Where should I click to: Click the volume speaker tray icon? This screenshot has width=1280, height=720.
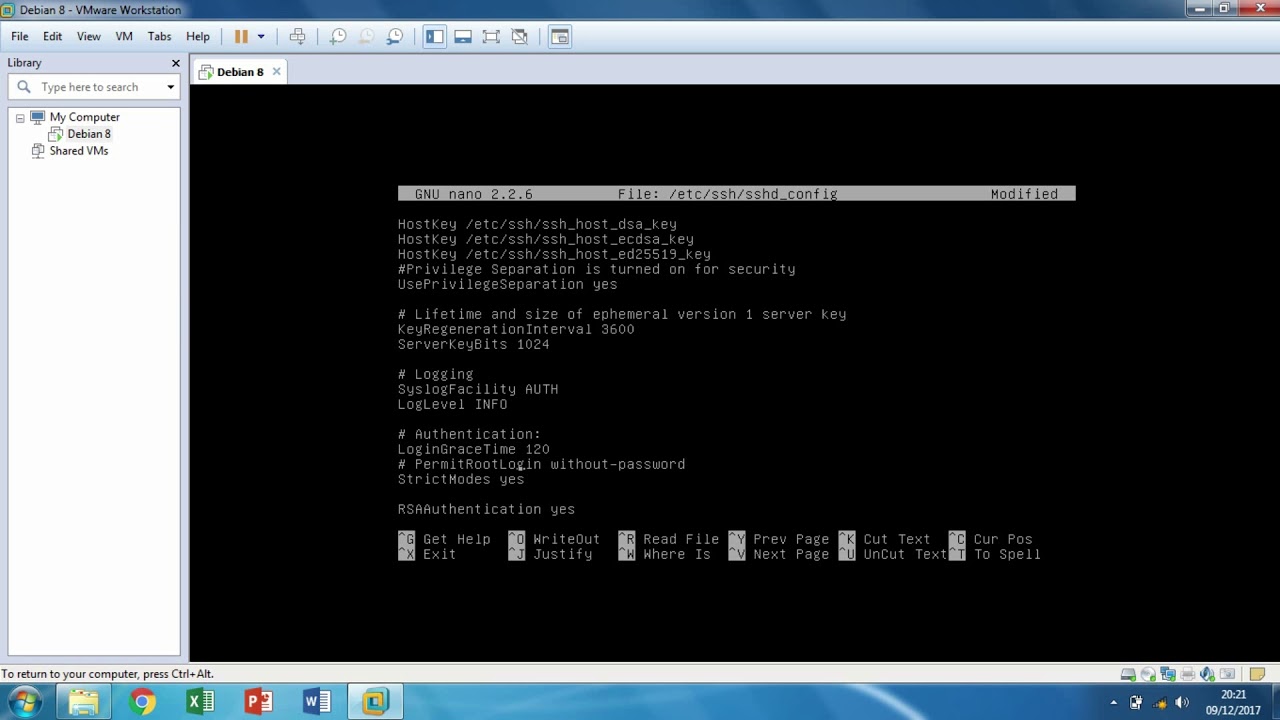click(1182, 703)
